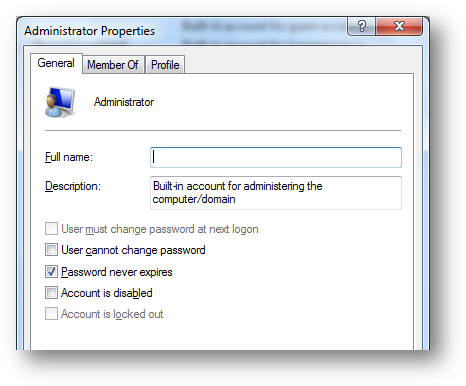Click the 'Description:' label

tap(73, 186)
